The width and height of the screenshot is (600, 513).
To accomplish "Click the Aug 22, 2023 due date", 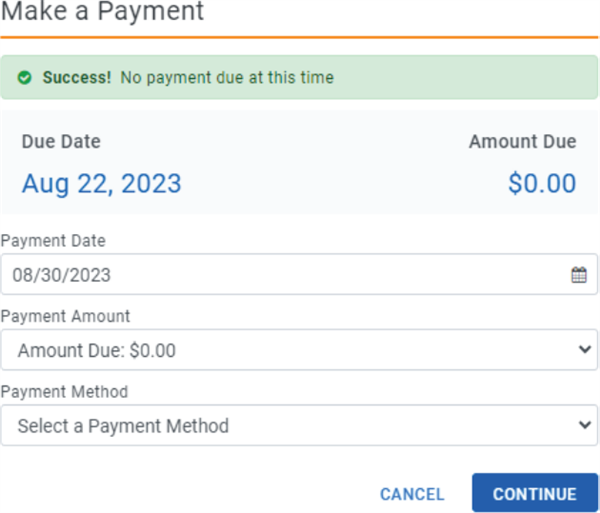I will coord(101,184).
